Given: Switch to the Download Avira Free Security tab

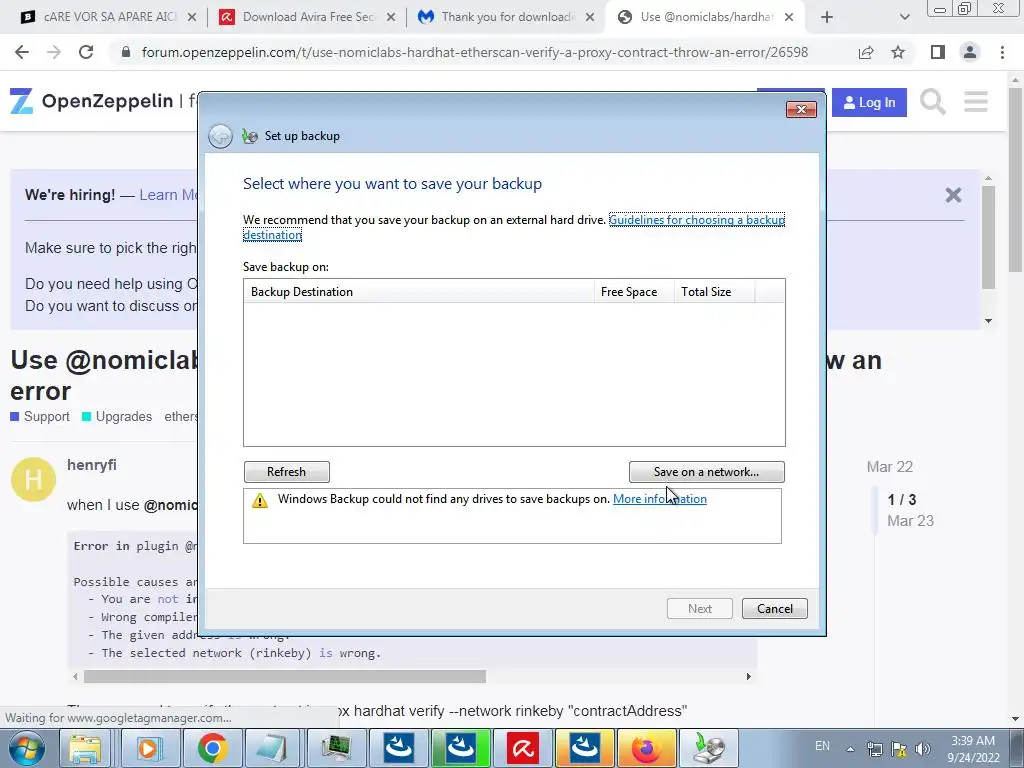Looking at the screenshot, I should [x=308, y=17].
